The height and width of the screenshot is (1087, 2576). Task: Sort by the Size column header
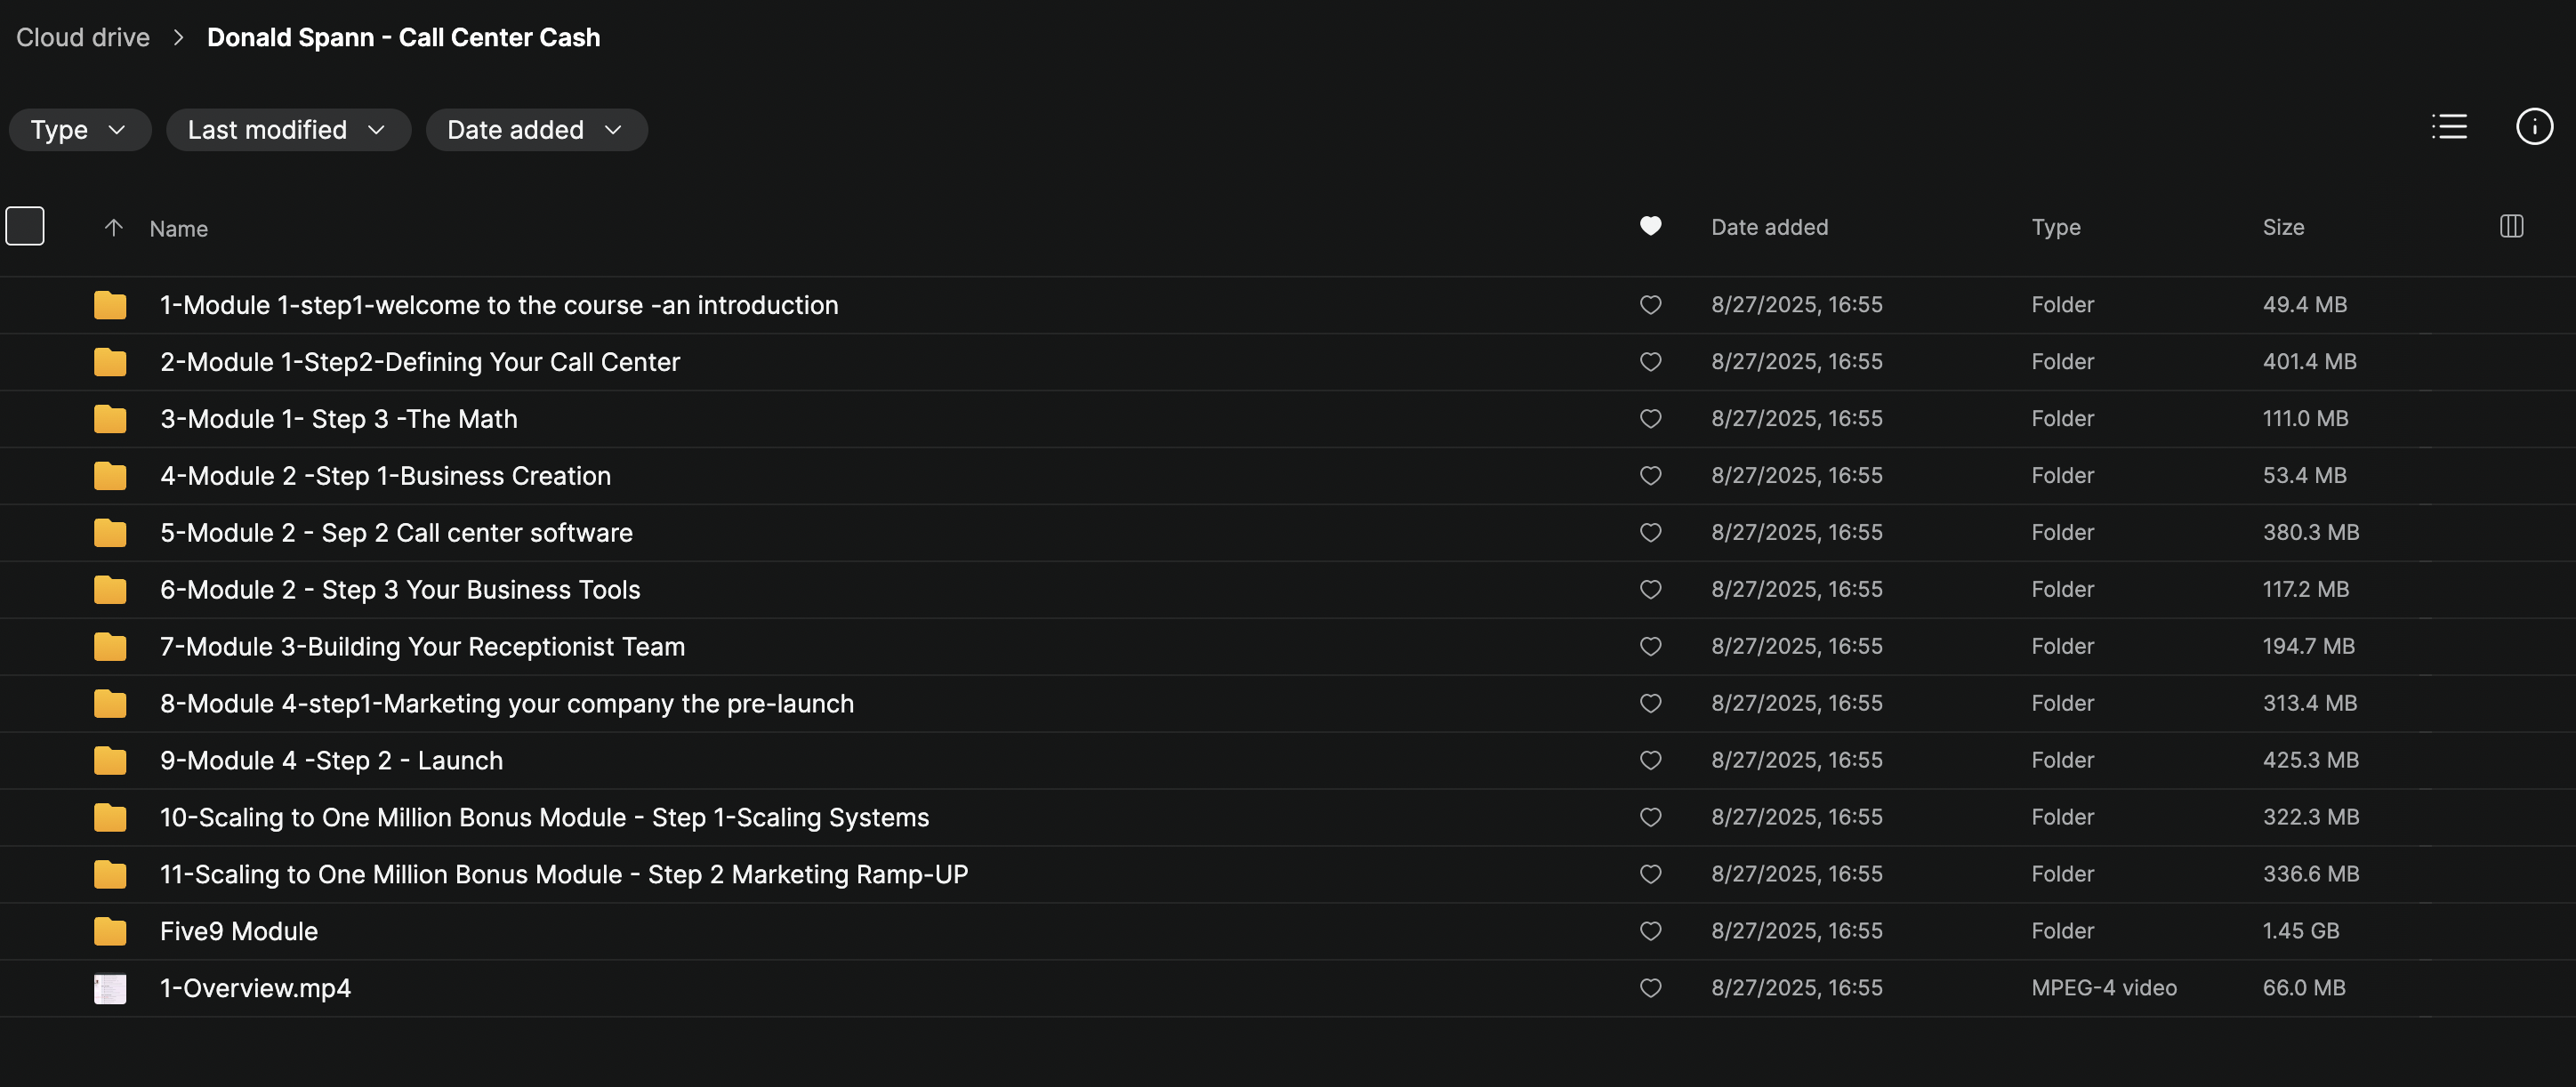[2283, 228]
